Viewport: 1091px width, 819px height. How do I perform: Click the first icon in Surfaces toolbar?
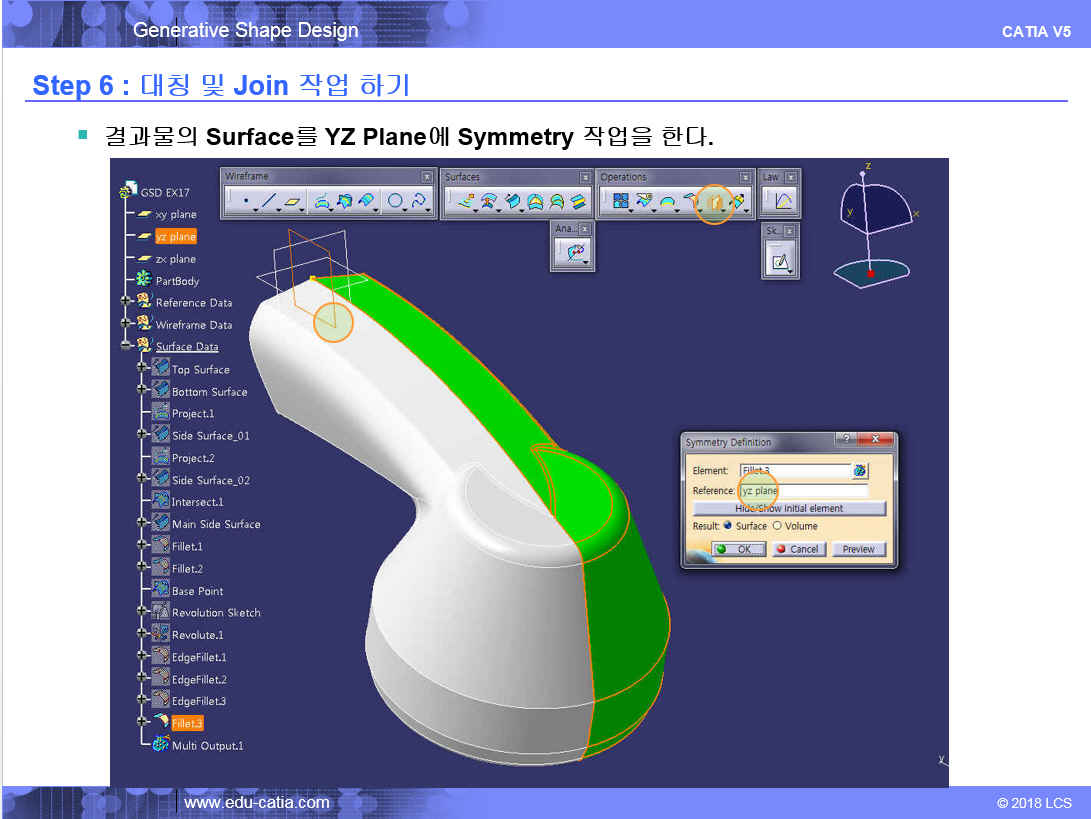465,202
